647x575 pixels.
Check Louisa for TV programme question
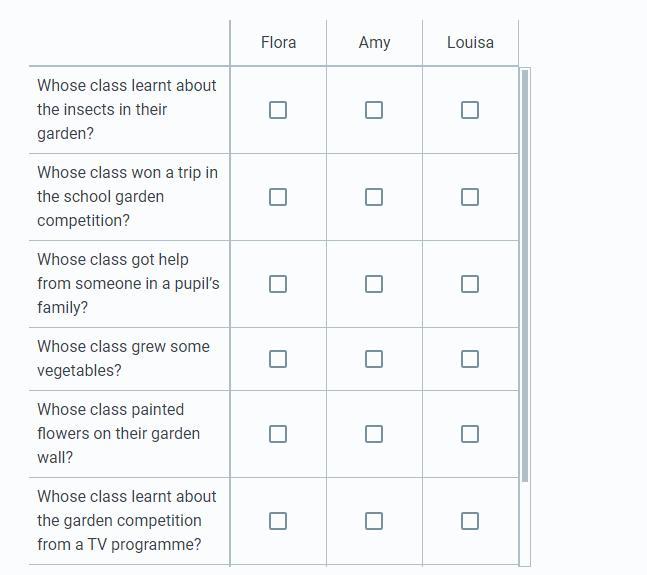[x=470, y=521]
